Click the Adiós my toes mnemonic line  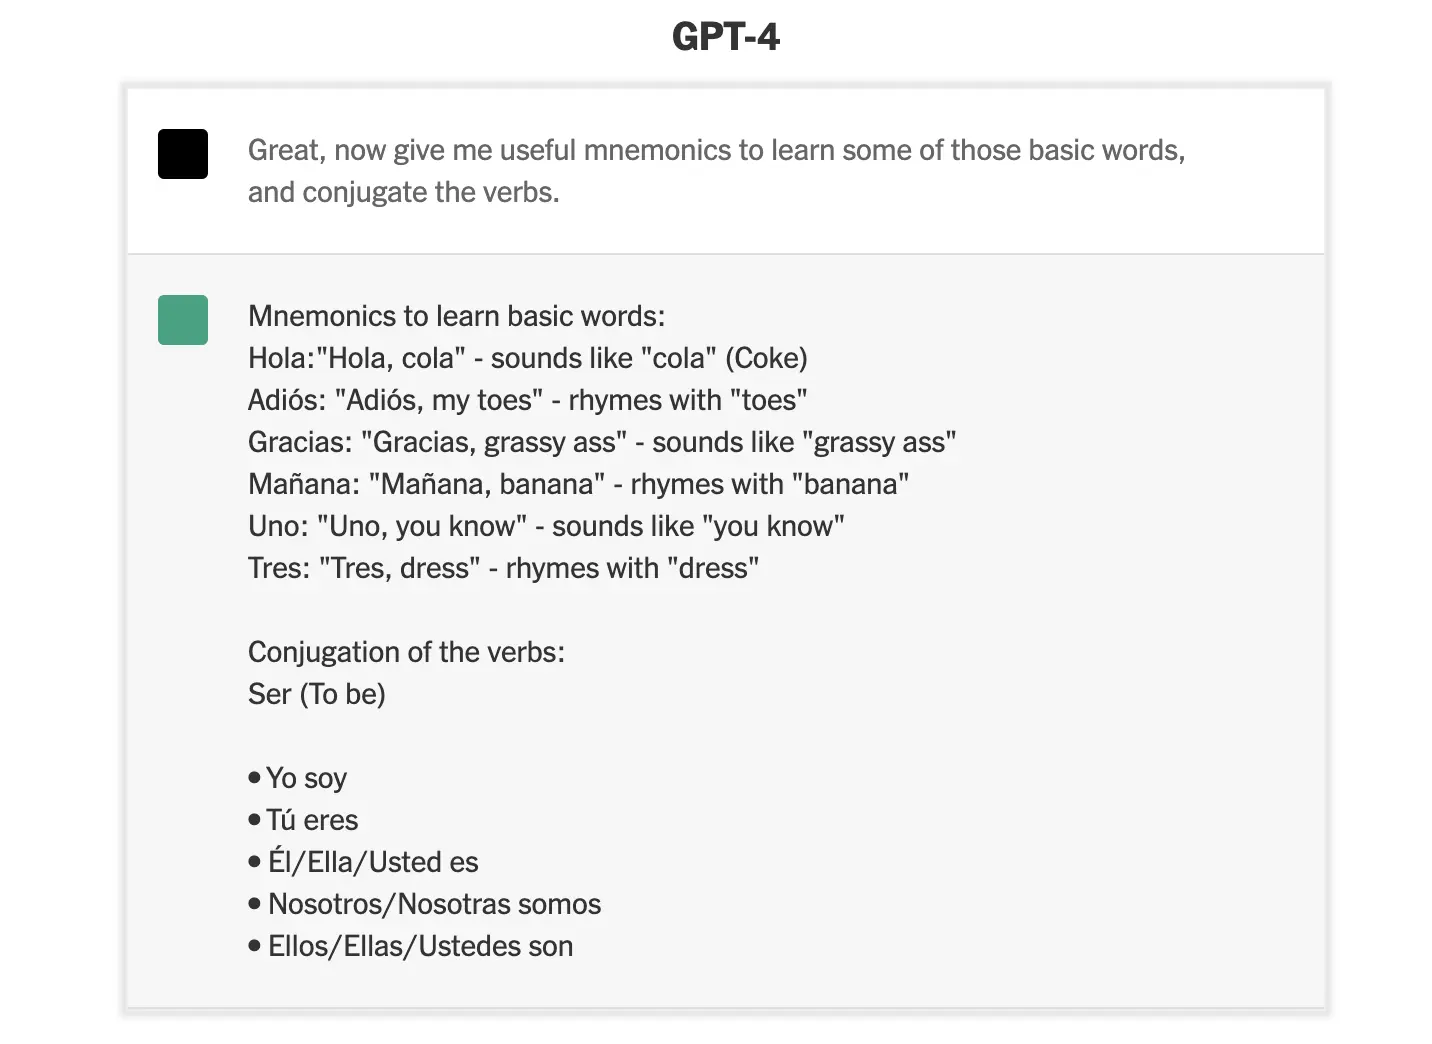(528, 400)
